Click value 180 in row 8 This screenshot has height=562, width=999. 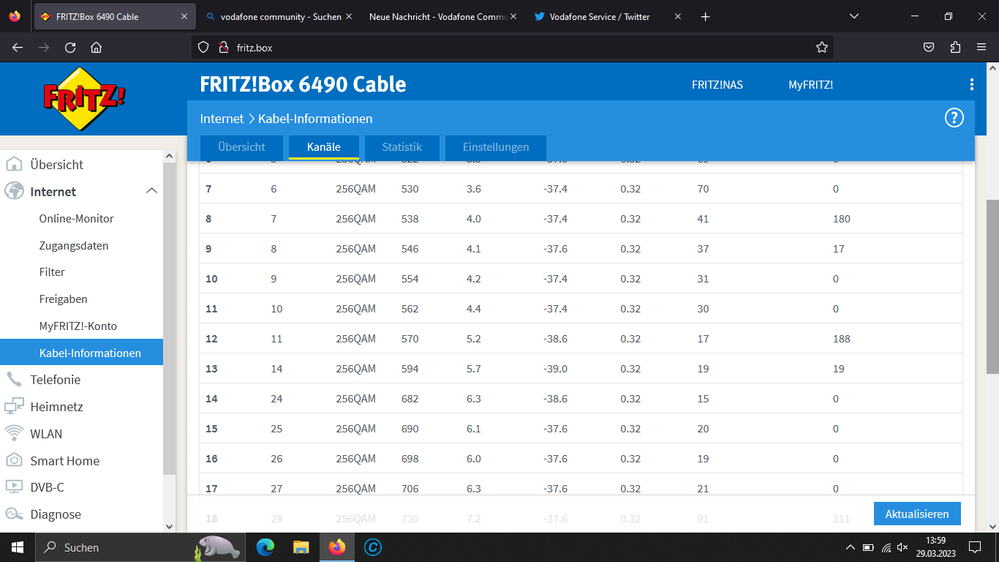pos(841,219)
